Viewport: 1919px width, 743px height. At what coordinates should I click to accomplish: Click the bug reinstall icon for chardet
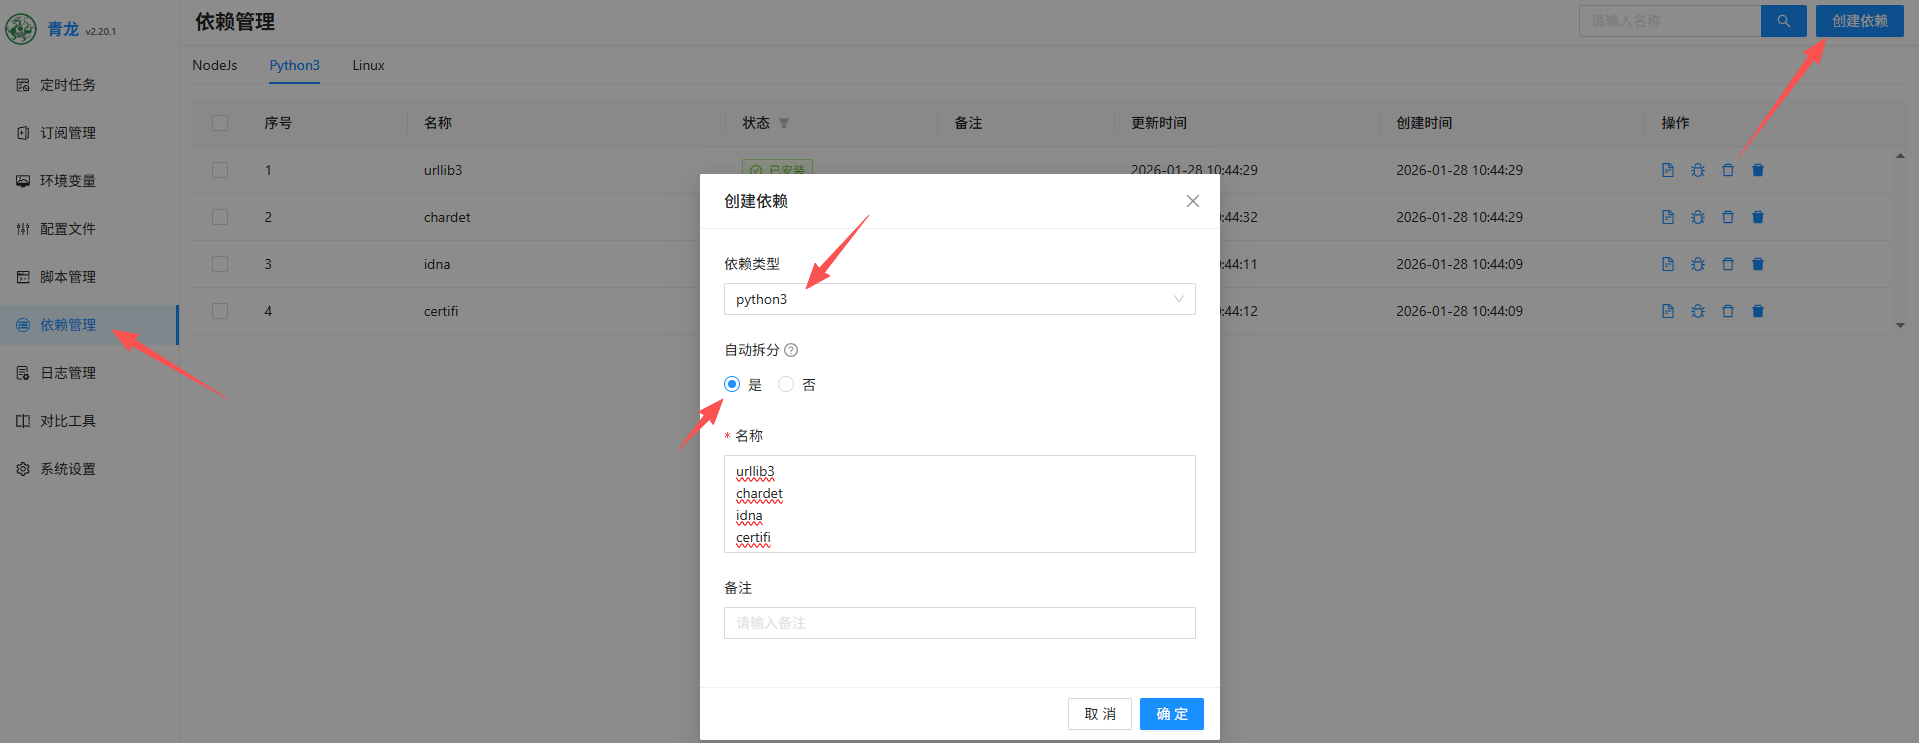pos(1697,217)
